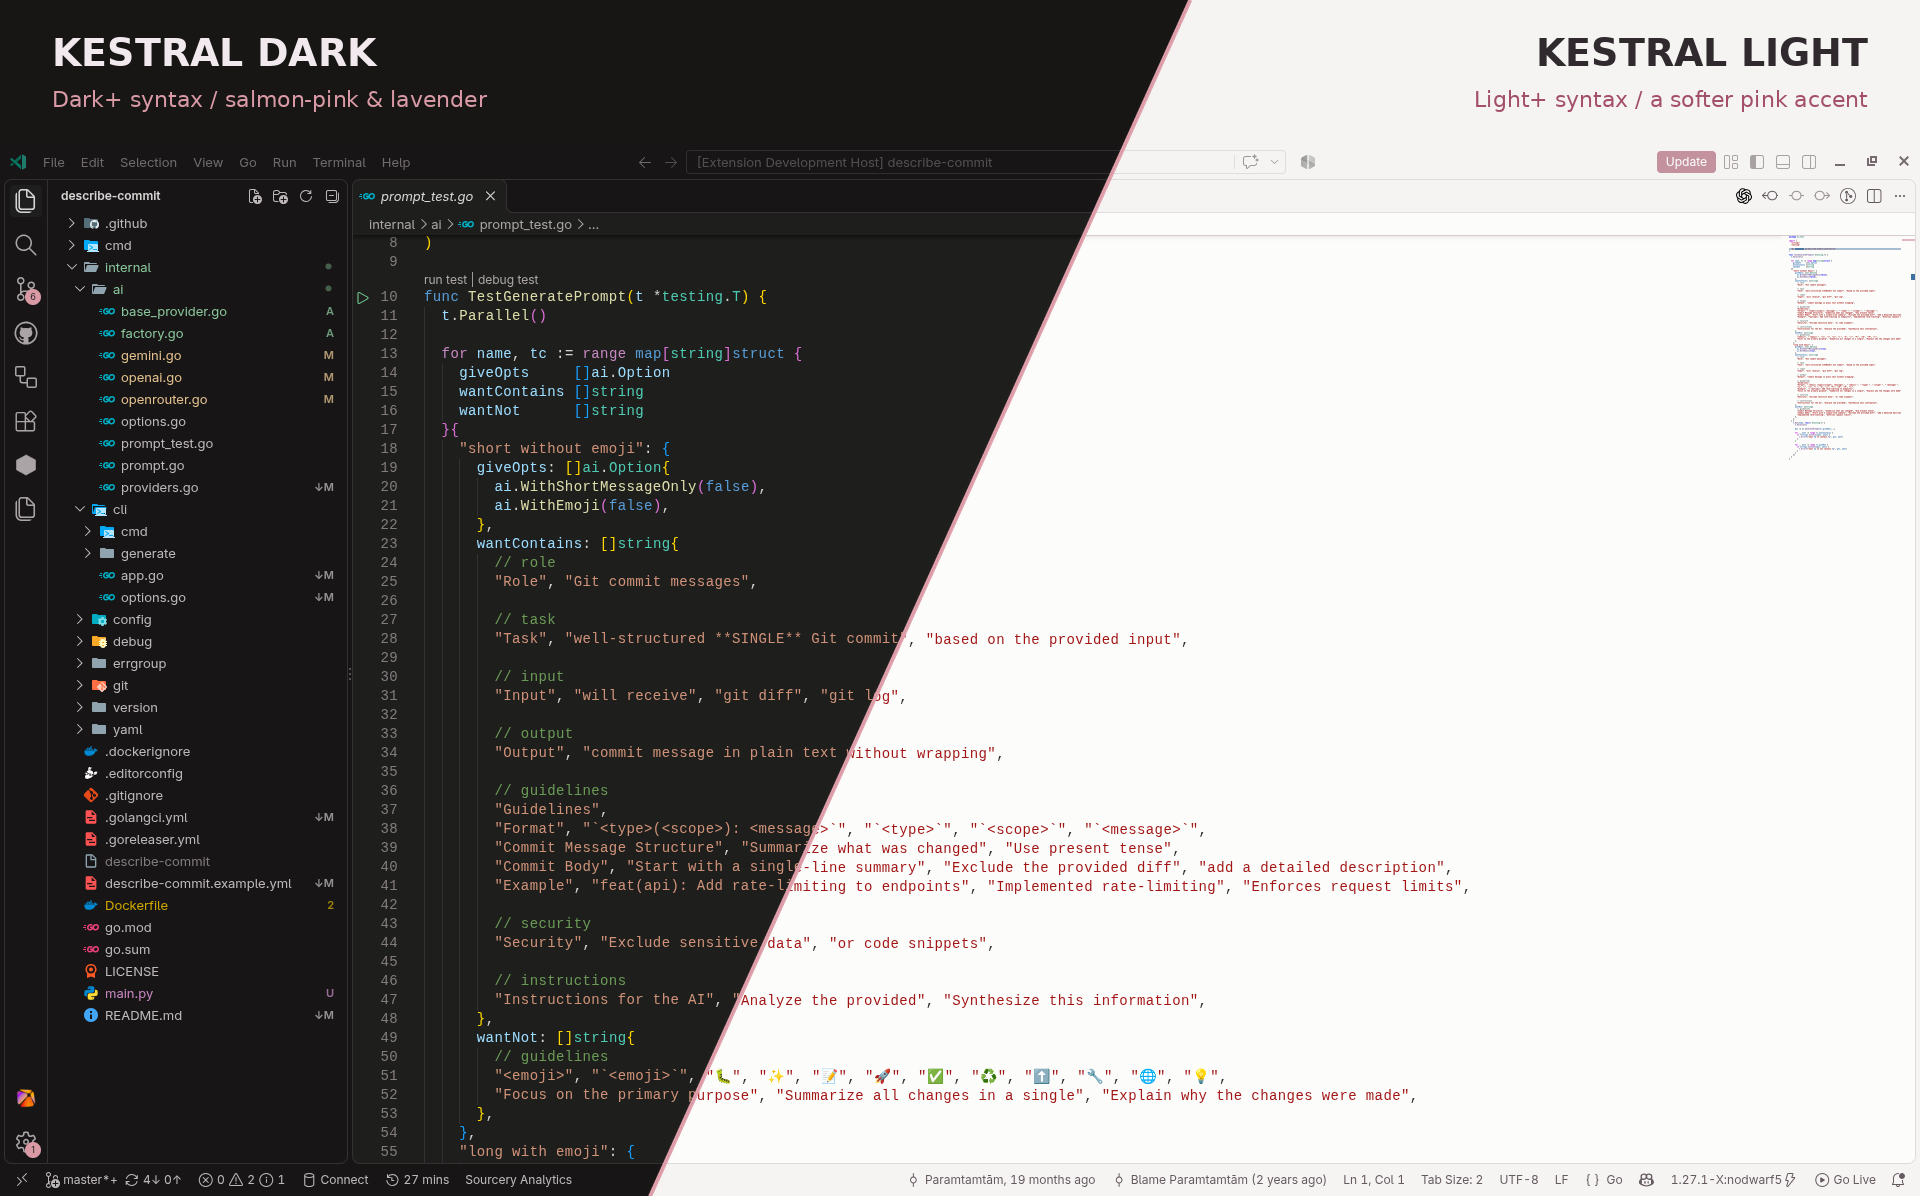Viewport: 1920px width, 1196px height.
Task: Open the Terminal menu
Action: 339,162
